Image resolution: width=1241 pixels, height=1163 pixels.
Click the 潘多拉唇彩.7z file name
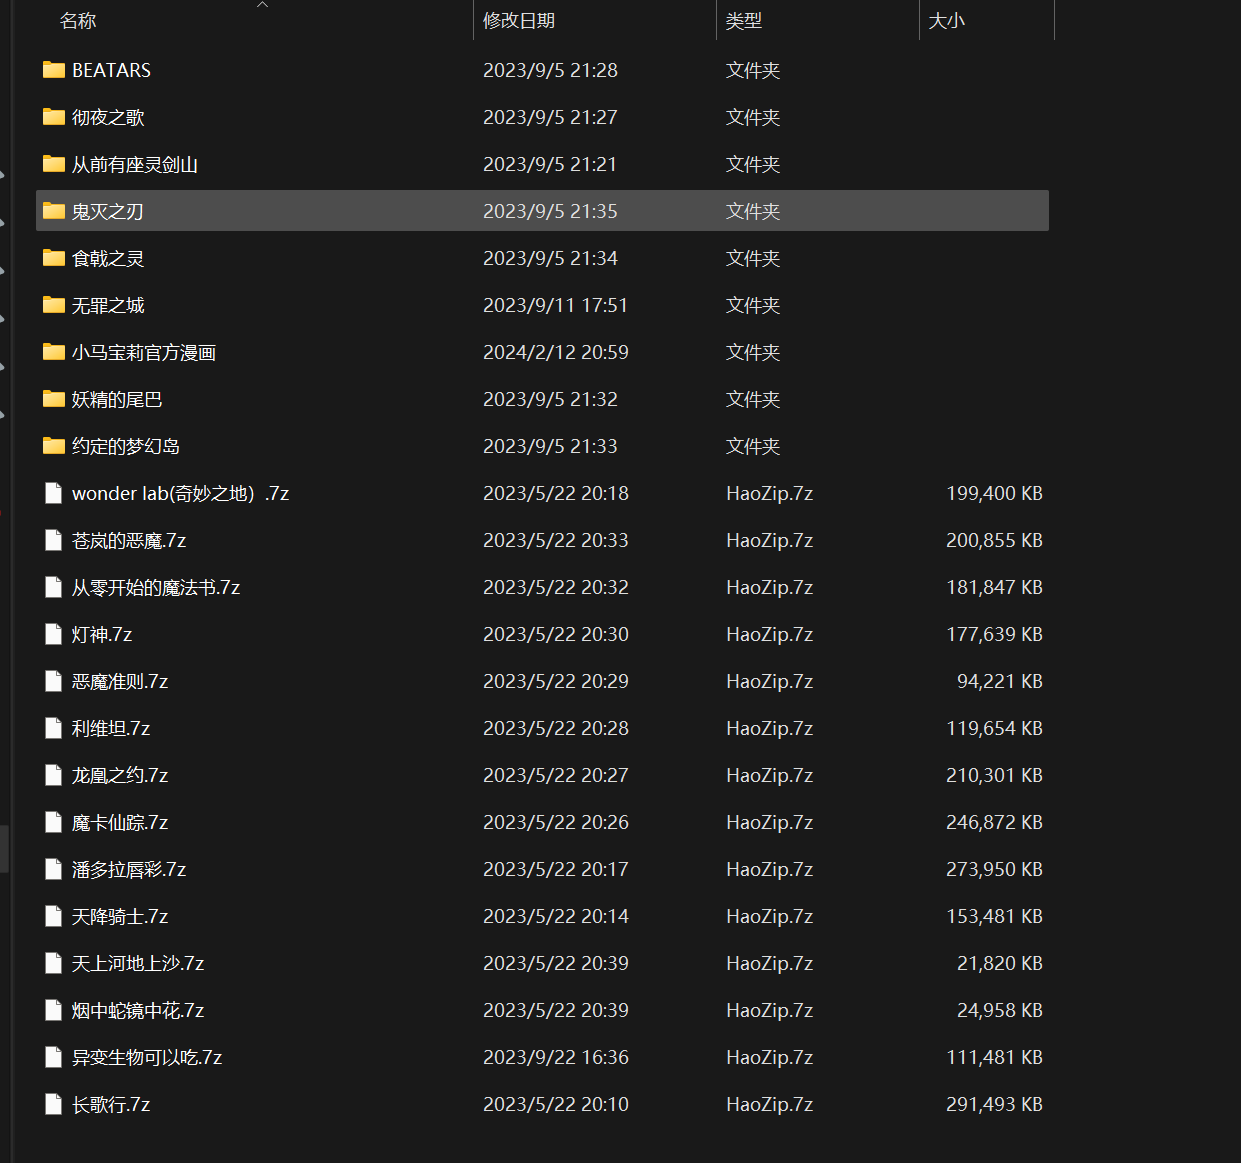[129, 869]
